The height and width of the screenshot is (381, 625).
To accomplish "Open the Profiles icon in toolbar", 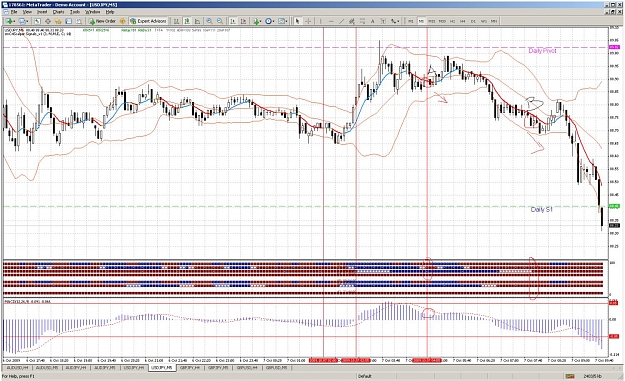I will [23, 21].
